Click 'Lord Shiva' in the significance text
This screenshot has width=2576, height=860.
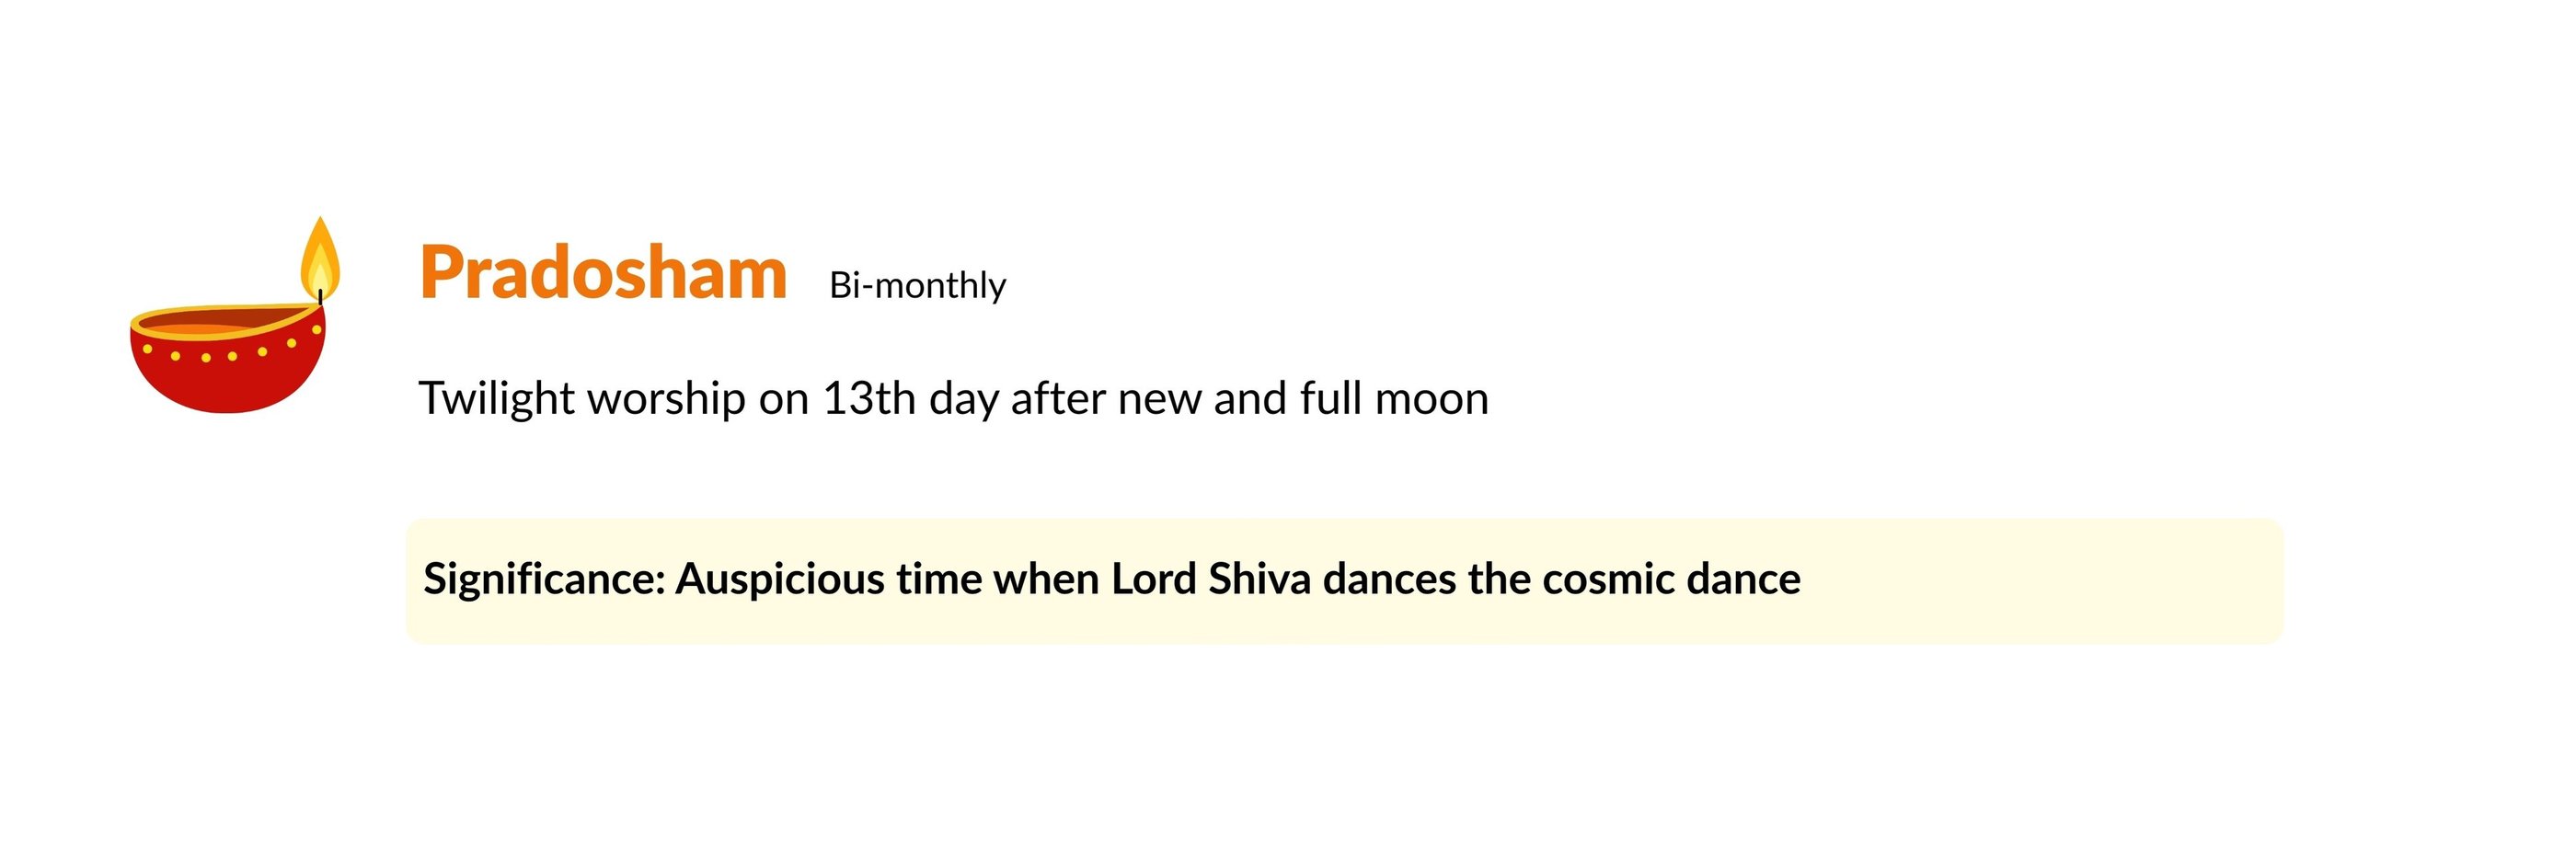tap(1211, 579)
